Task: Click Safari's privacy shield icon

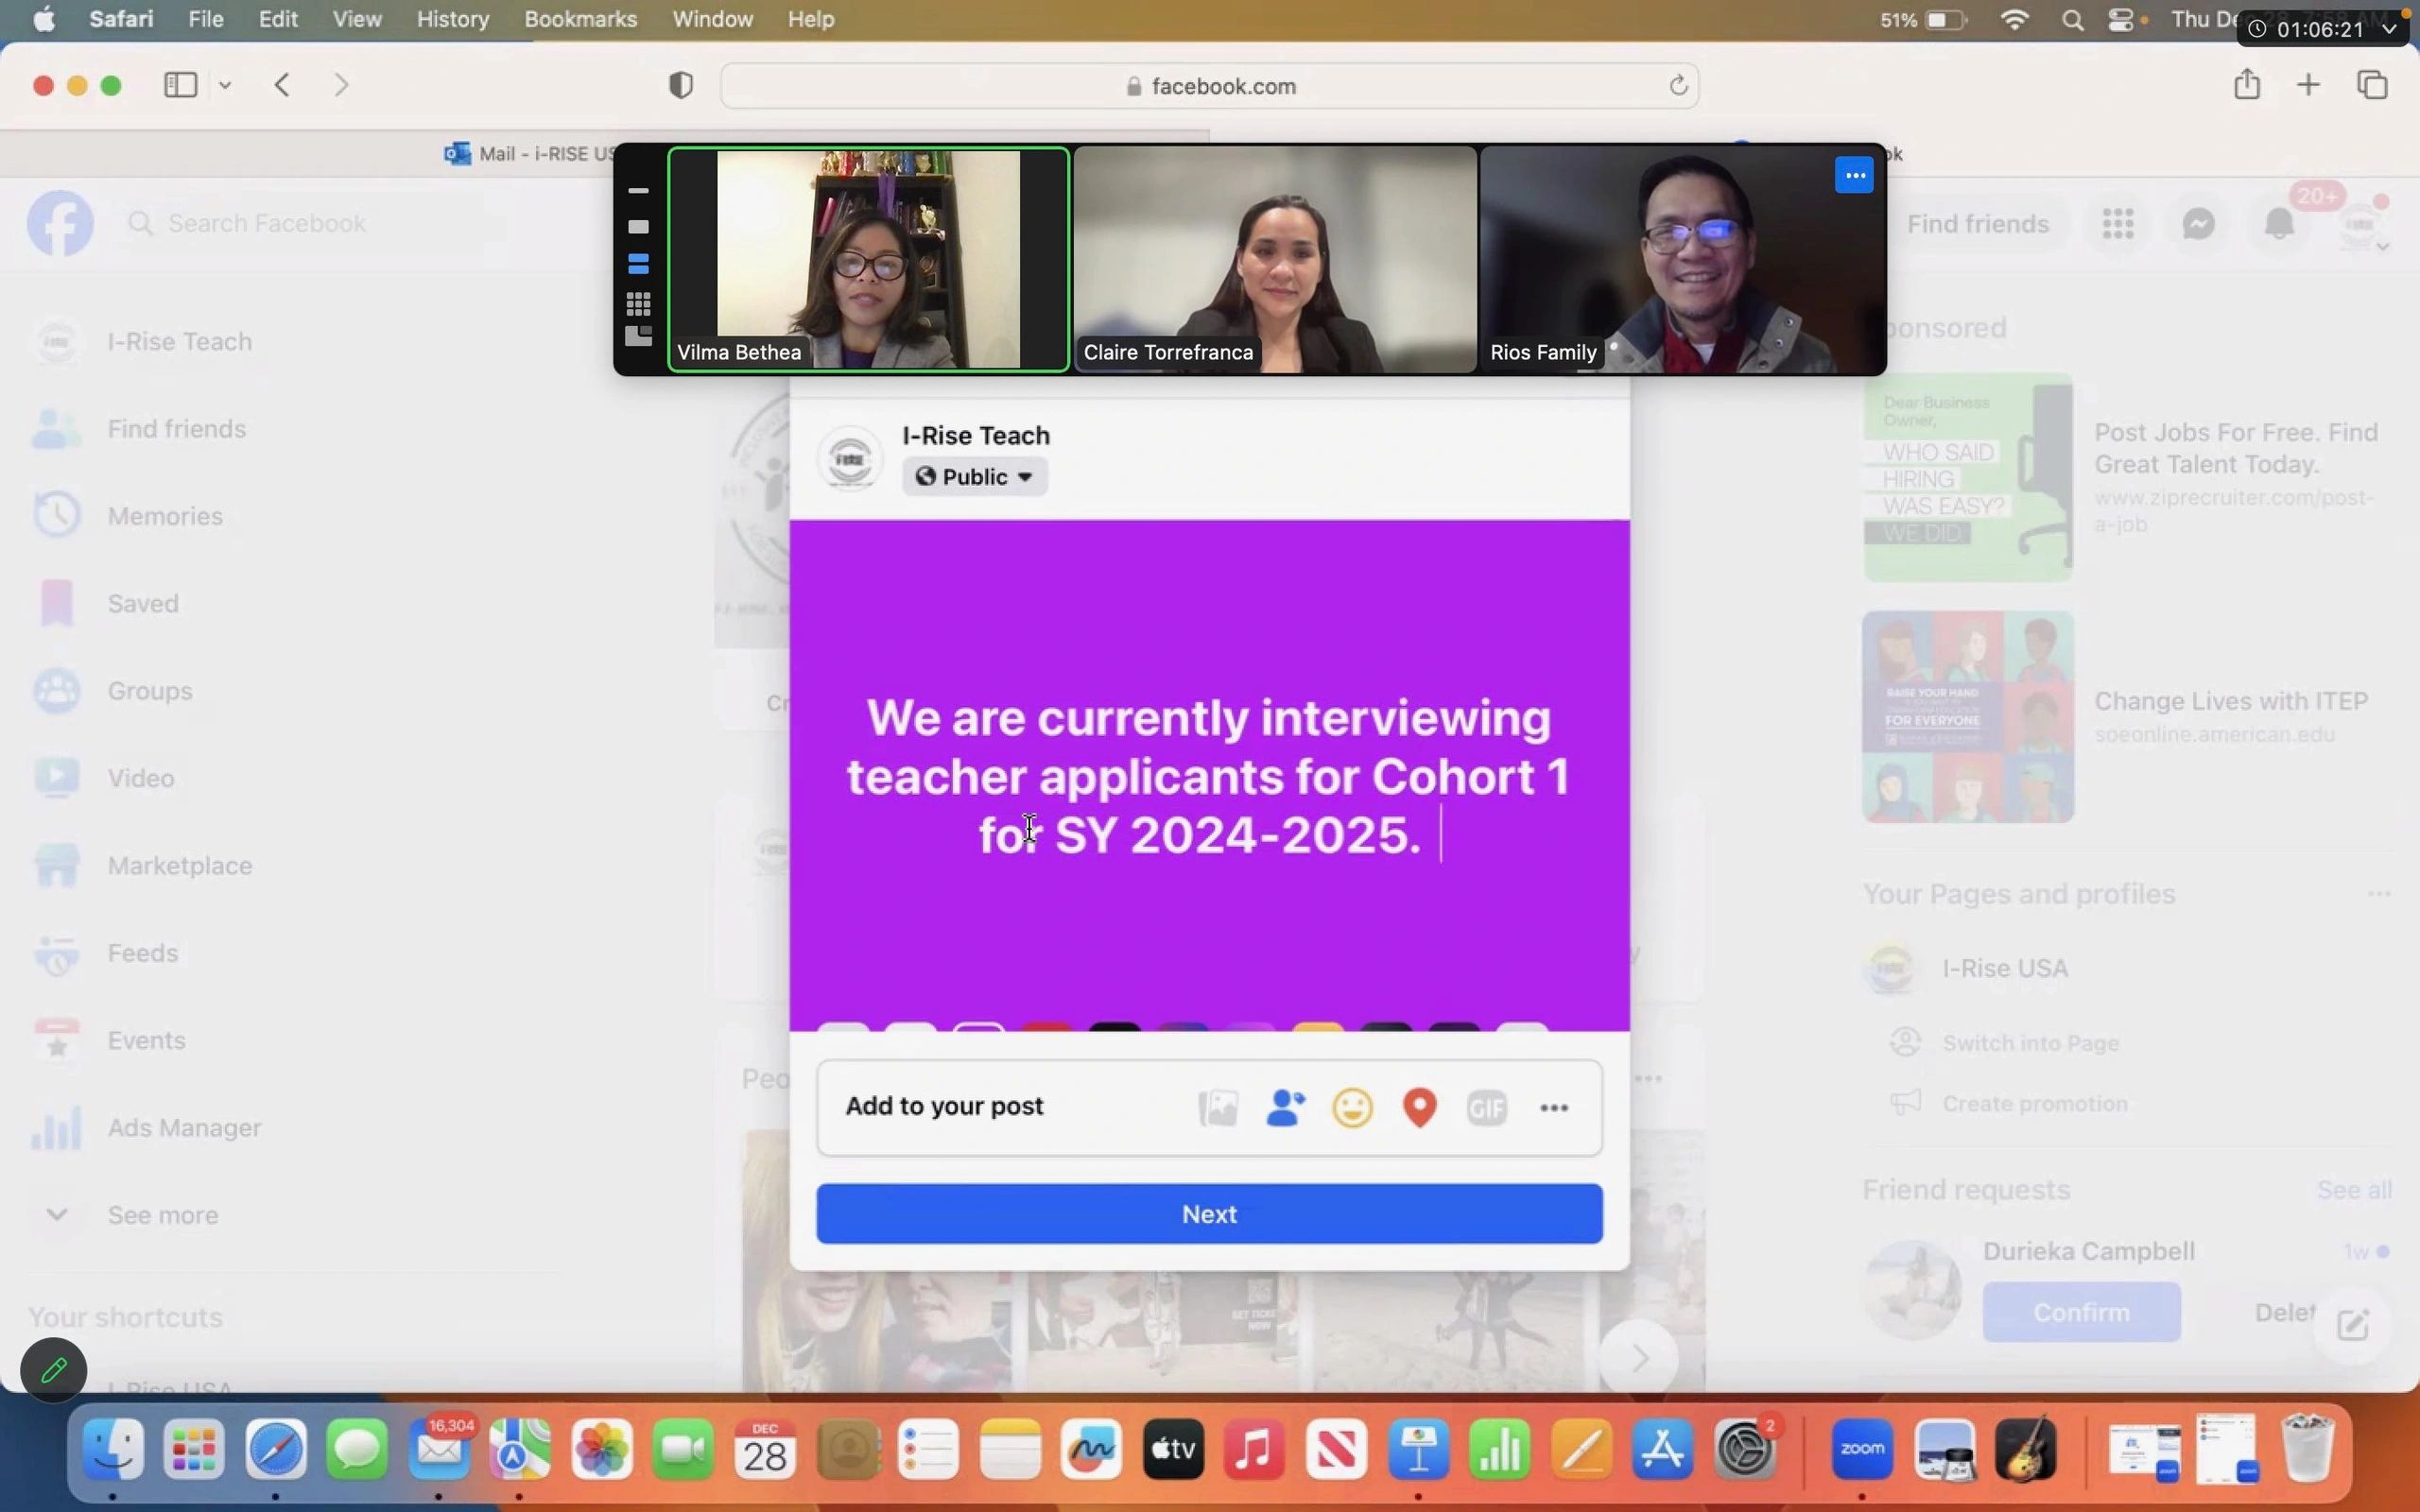Action: pyautogui.click(x=681, y=86)
